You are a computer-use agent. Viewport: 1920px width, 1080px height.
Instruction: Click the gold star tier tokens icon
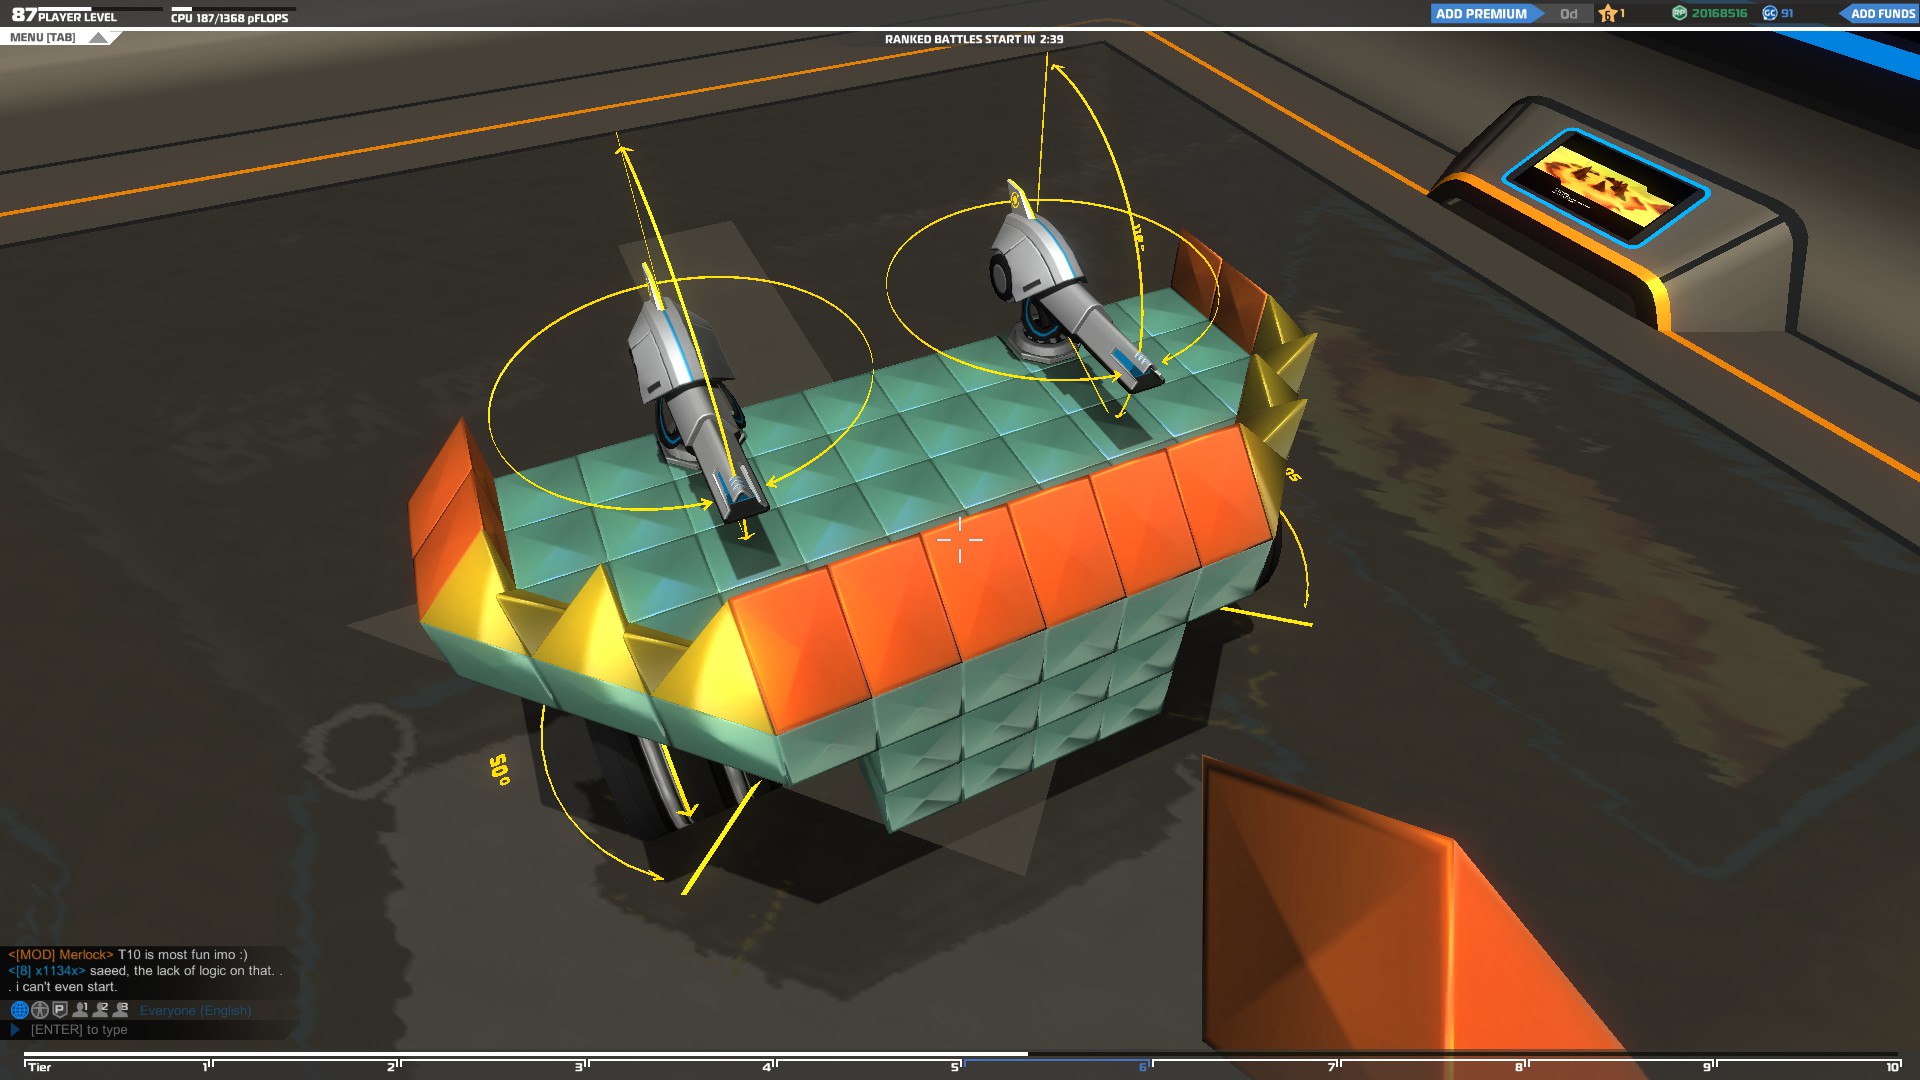[1608, 14]
